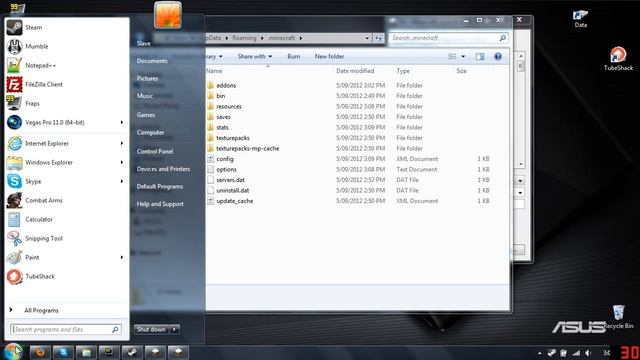
Task: Click the Search .minecraft field
Action: pyautogui.click(x=449, y=38)
